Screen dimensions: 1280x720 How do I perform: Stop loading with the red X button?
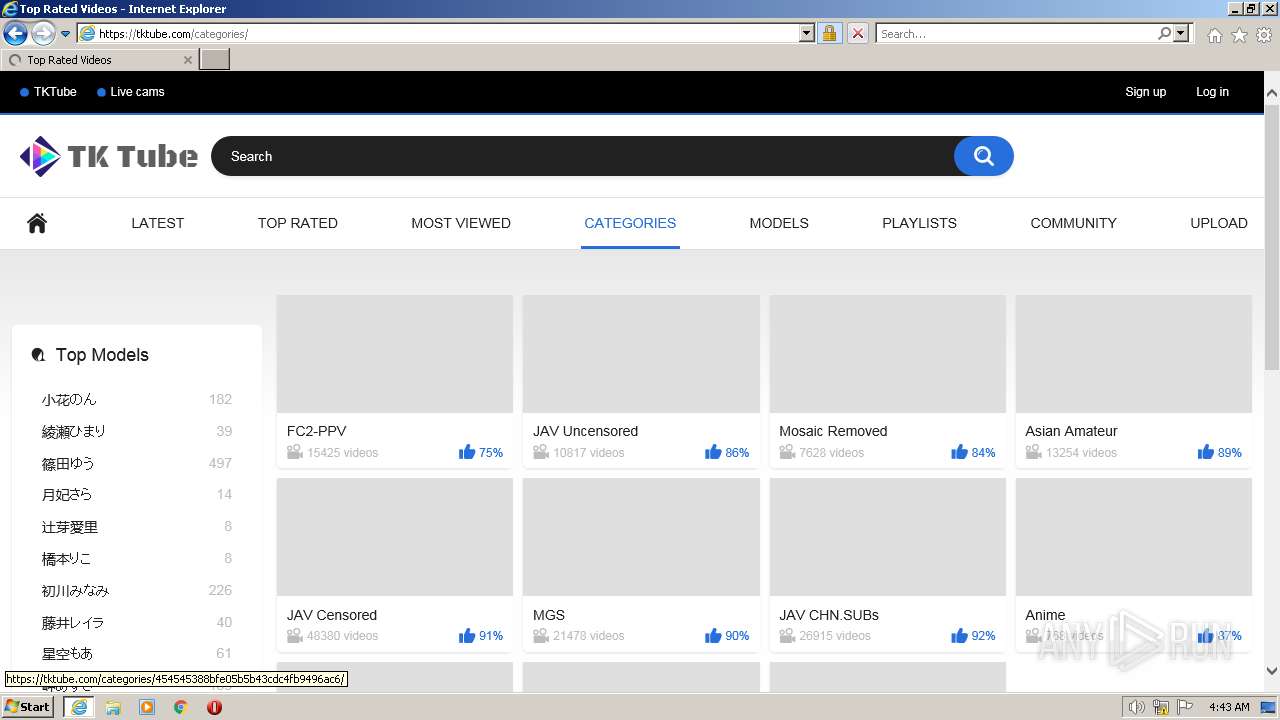coord(857,33)
